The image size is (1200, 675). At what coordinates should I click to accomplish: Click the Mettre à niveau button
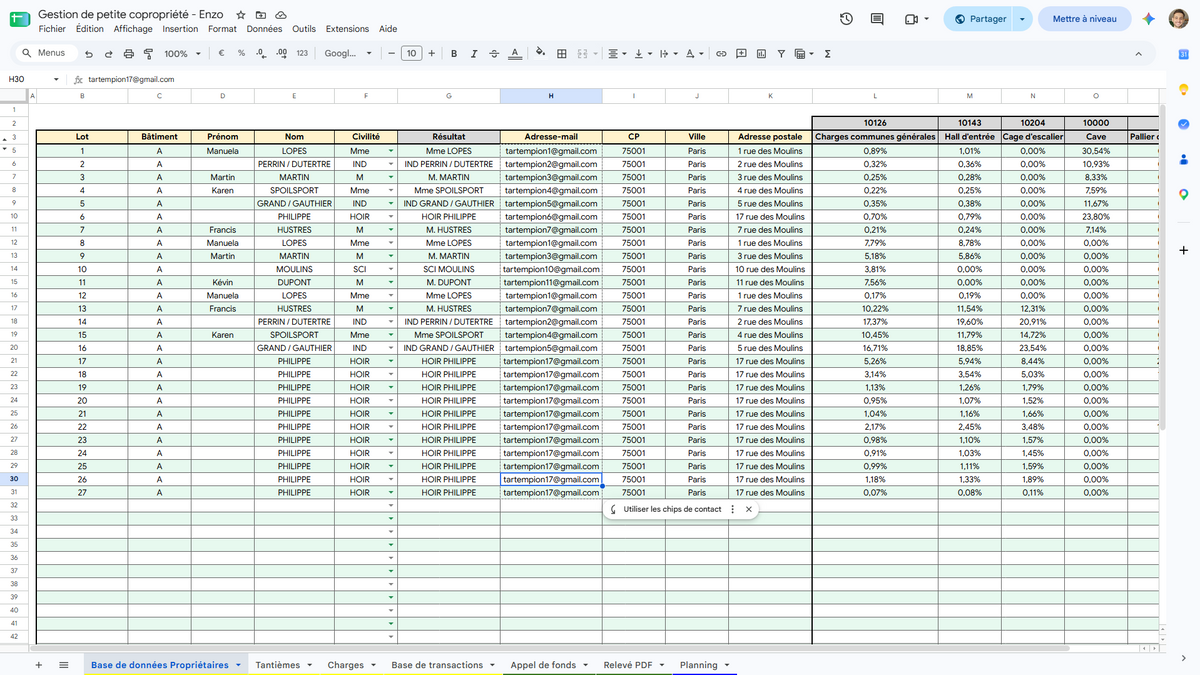click(x=1085, y=19)
